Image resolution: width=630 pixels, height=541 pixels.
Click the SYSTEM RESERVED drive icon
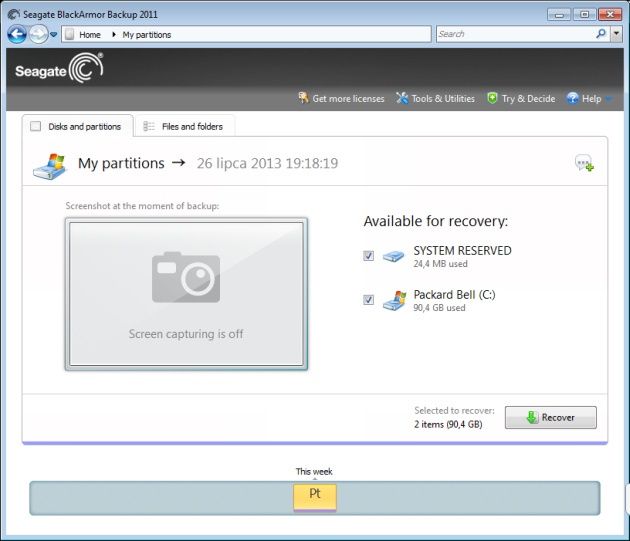pos(393,256)
